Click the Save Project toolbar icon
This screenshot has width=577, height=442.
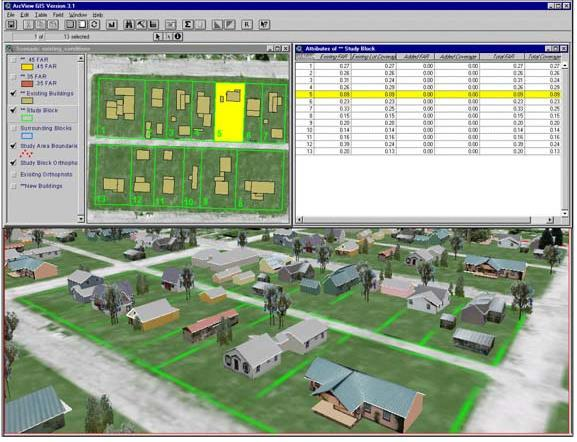[x=11, y=25]
